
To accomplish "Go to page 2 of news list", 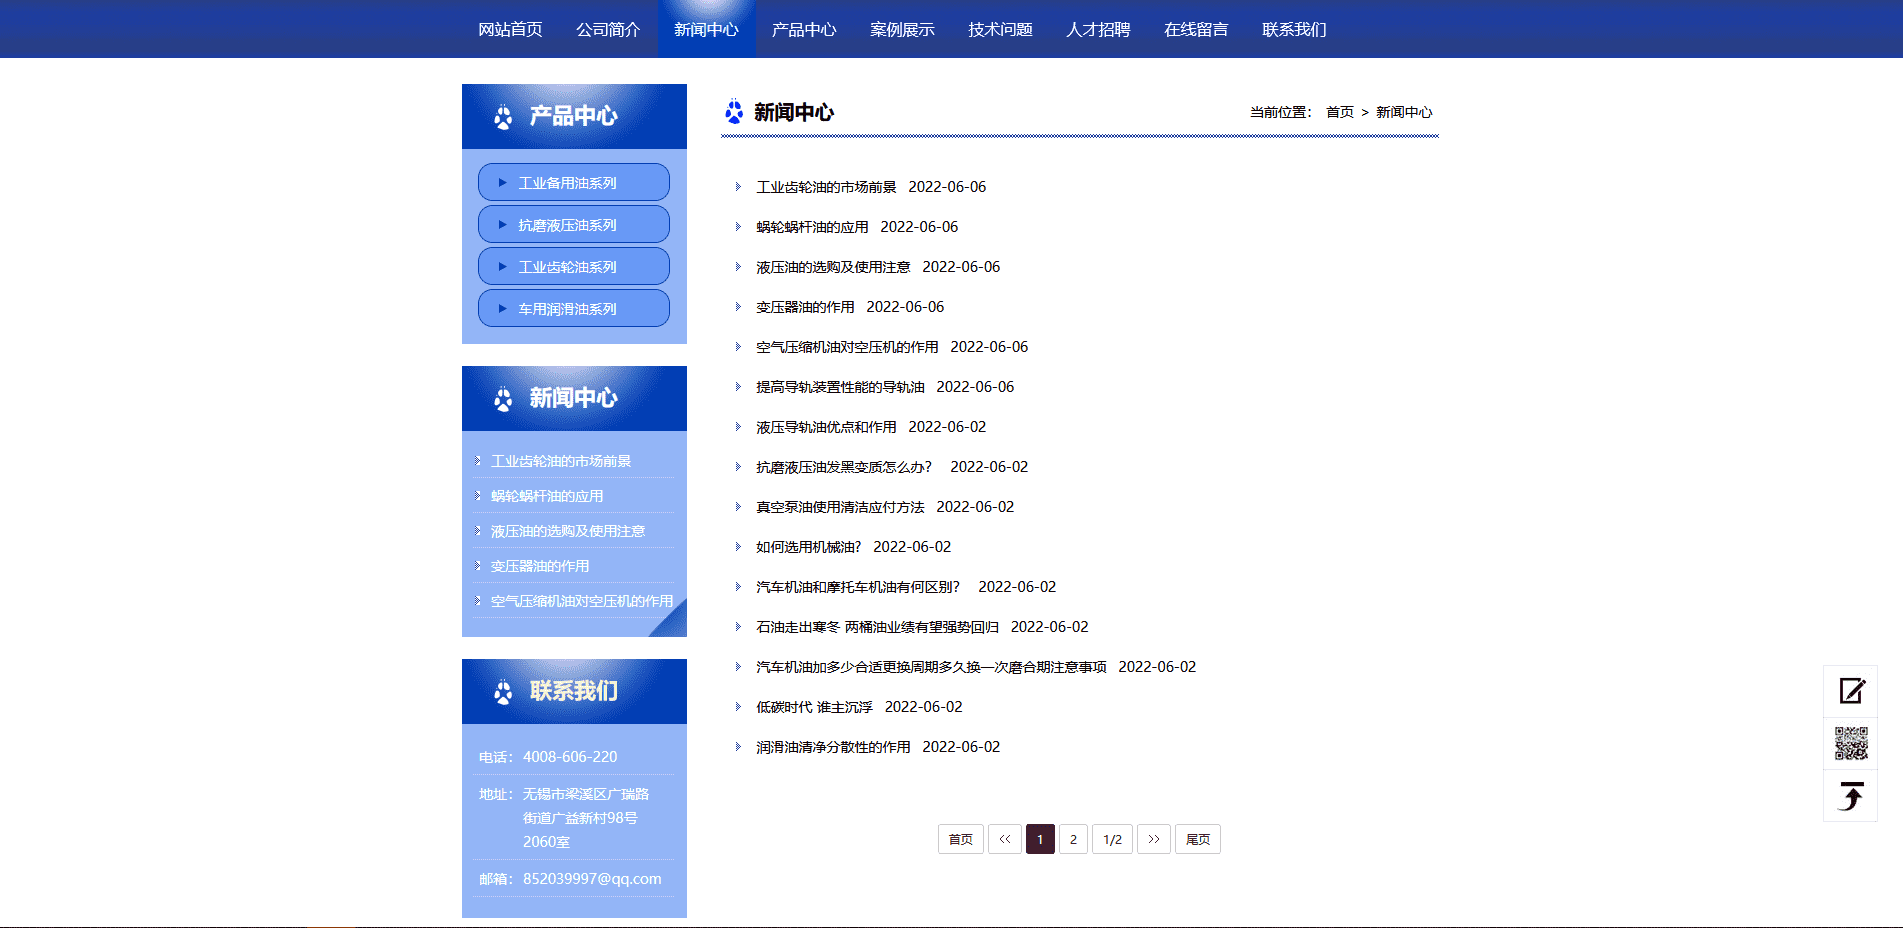I will [1073, 839].
